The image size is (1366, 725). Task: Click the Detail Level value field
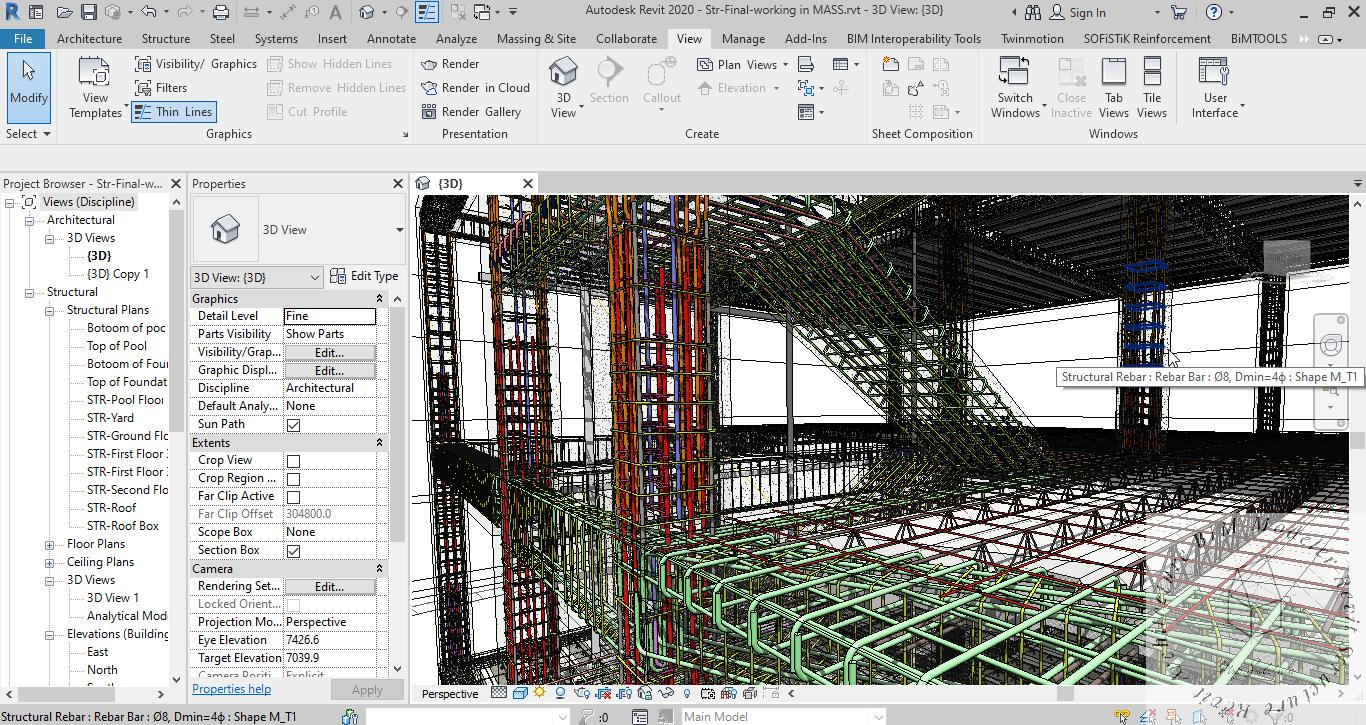coord(330,316)
